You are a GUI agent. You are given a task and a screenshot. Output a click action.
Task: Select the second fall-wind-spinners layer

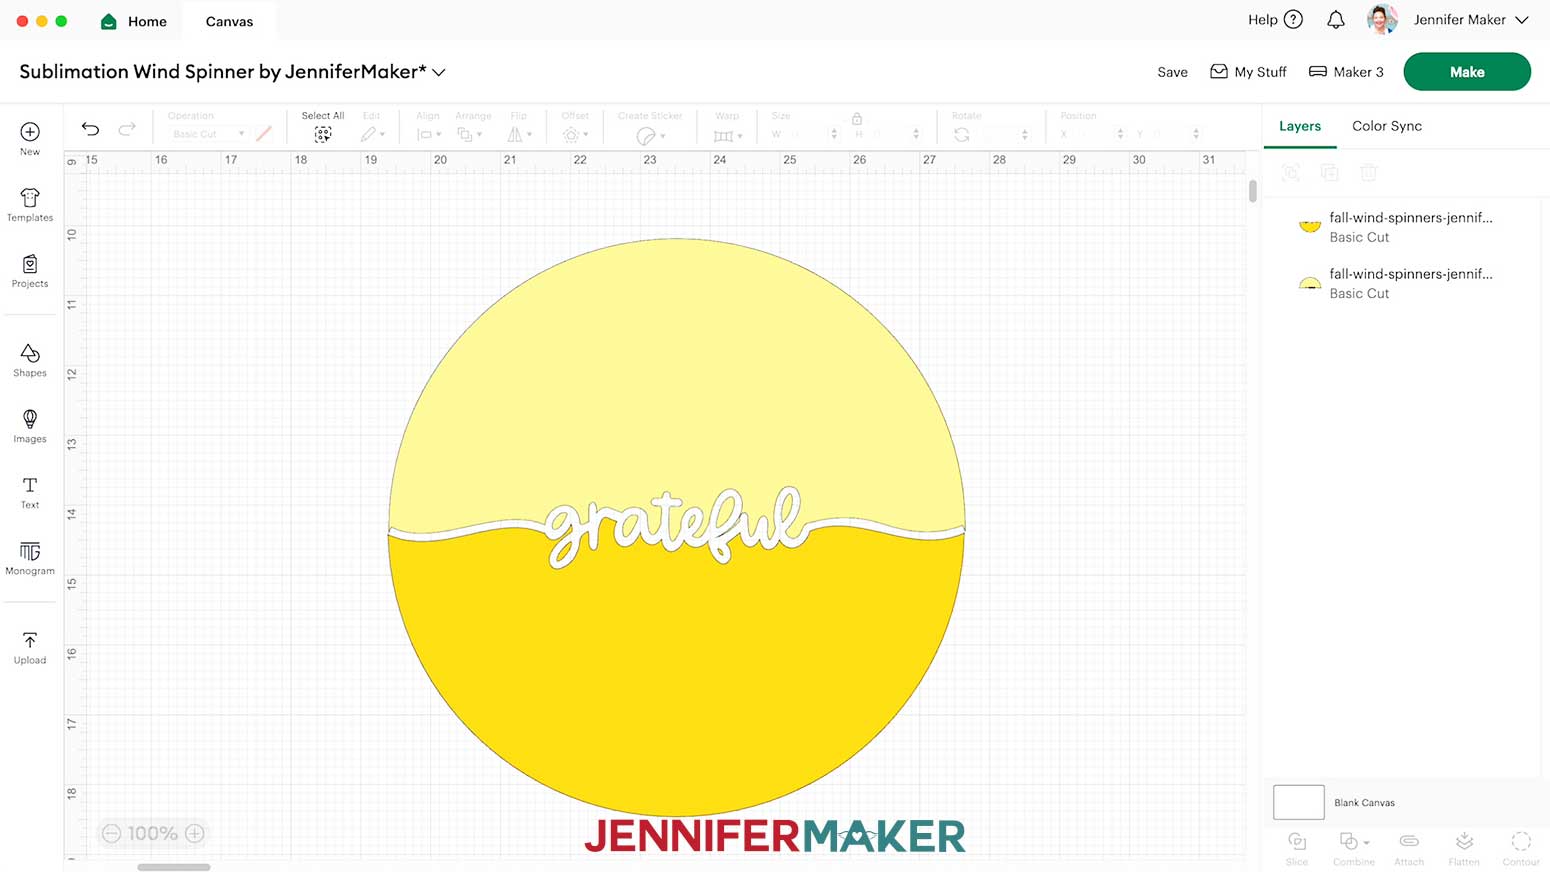(x=1400, y=283)
